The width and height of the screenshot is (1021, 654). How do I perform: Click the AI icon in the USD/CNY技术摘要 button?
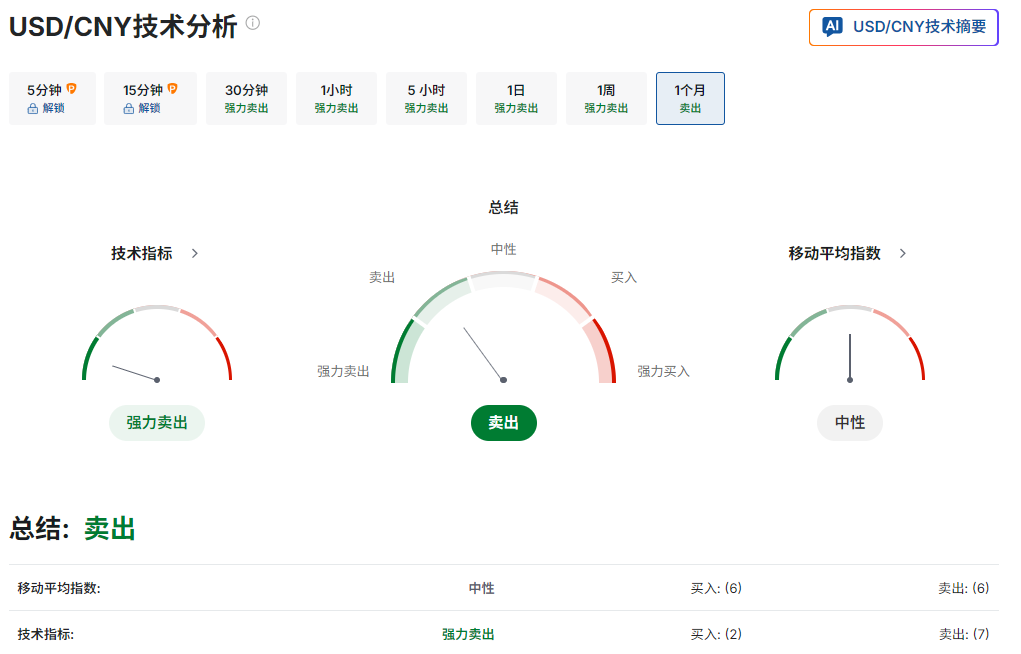[x=832, y=27]
